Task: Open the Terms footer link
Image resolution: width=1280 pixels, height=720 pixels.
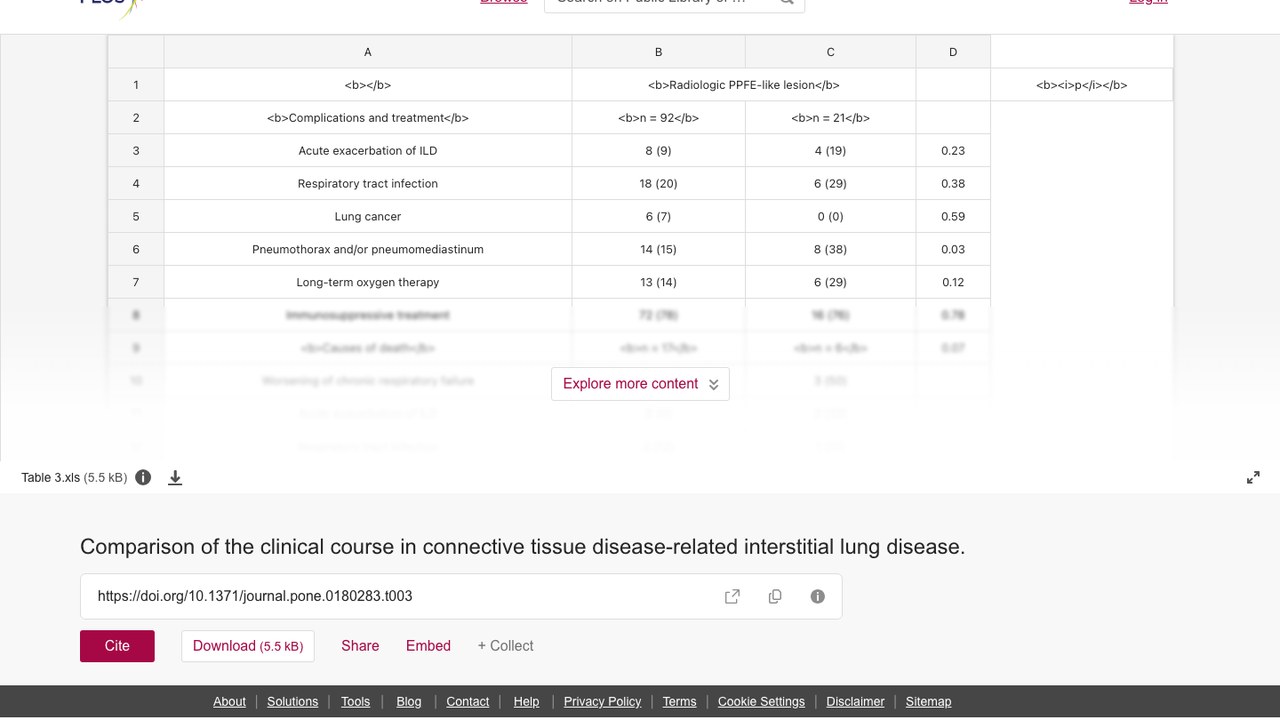Action: click(x=679, y=702)
